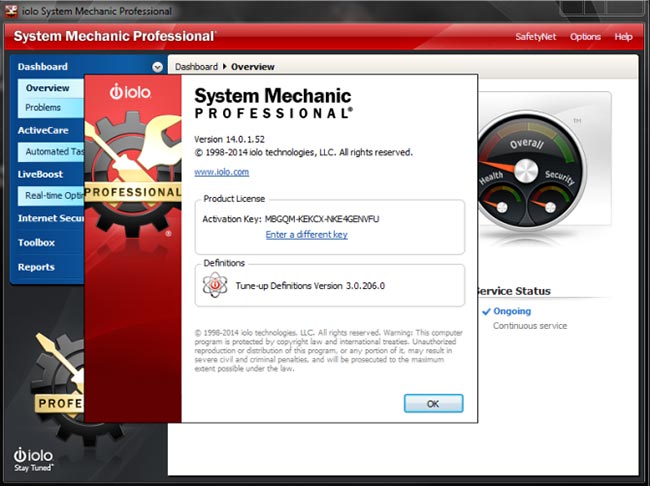Image resolution: width=650 pixels, height=486 pixels.
Task: Click the Ongoing service status checkmark
Action: (x=486, y=311)
